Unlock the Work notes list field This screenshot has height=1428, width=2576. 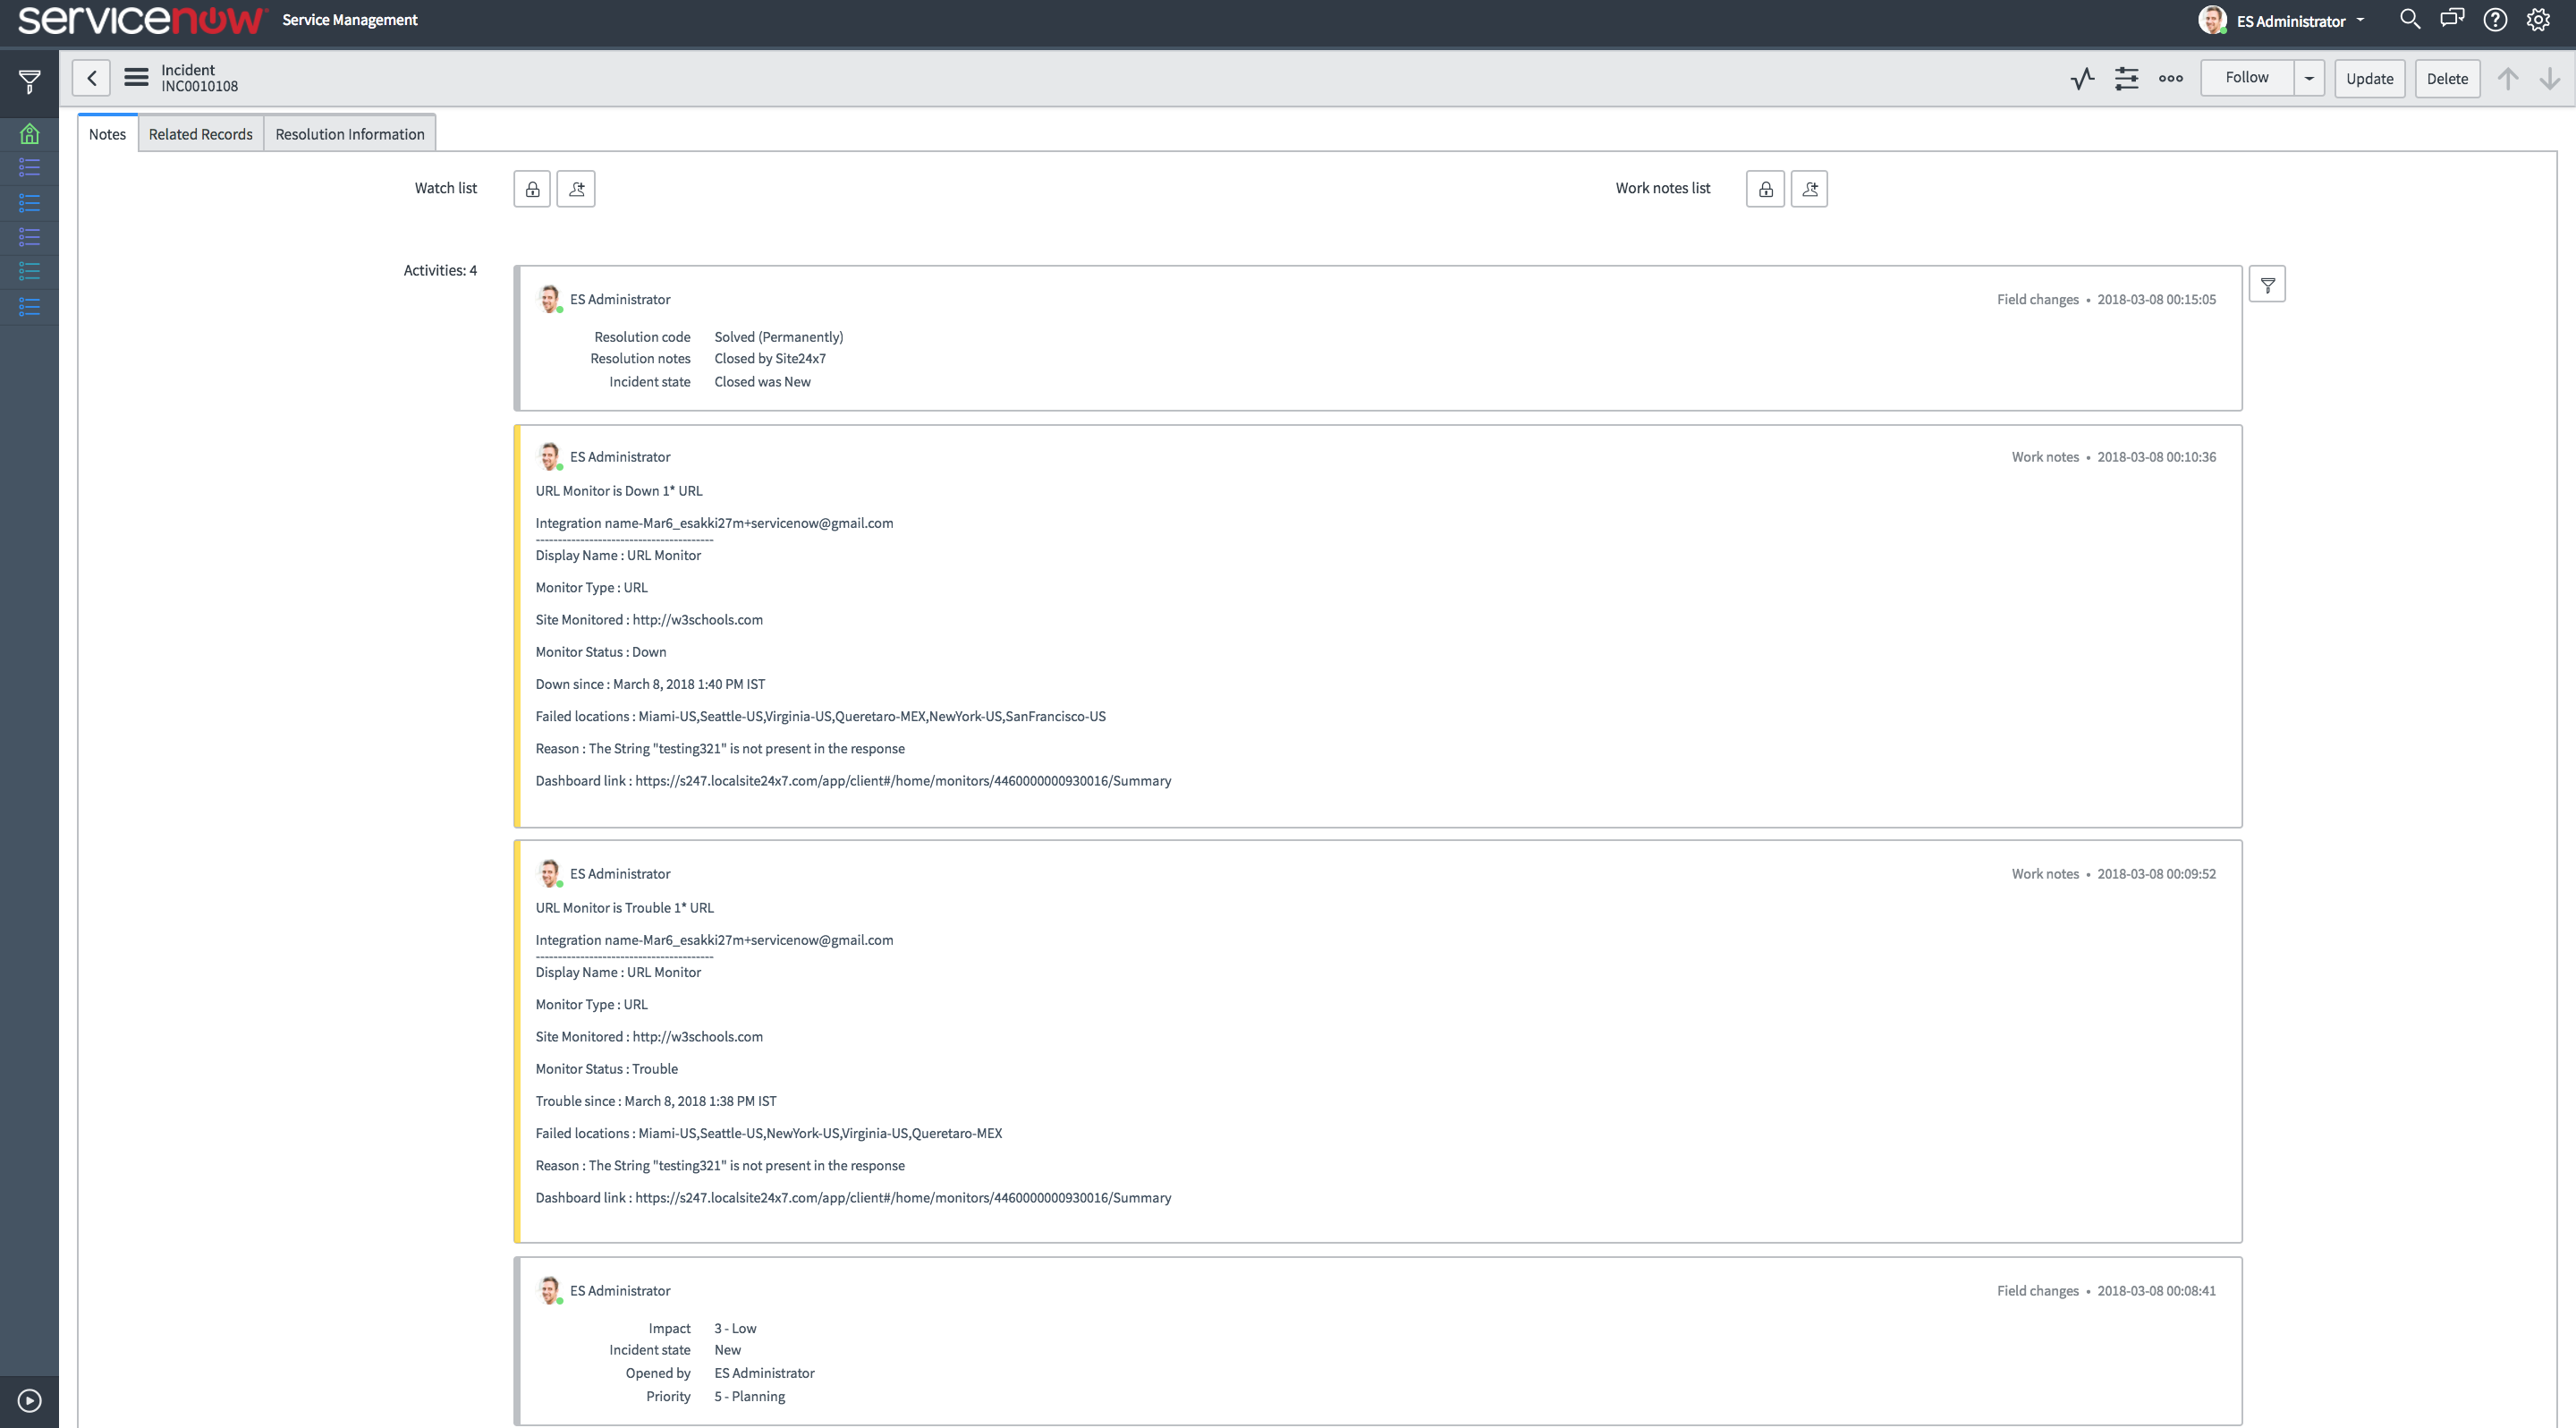1765,189
